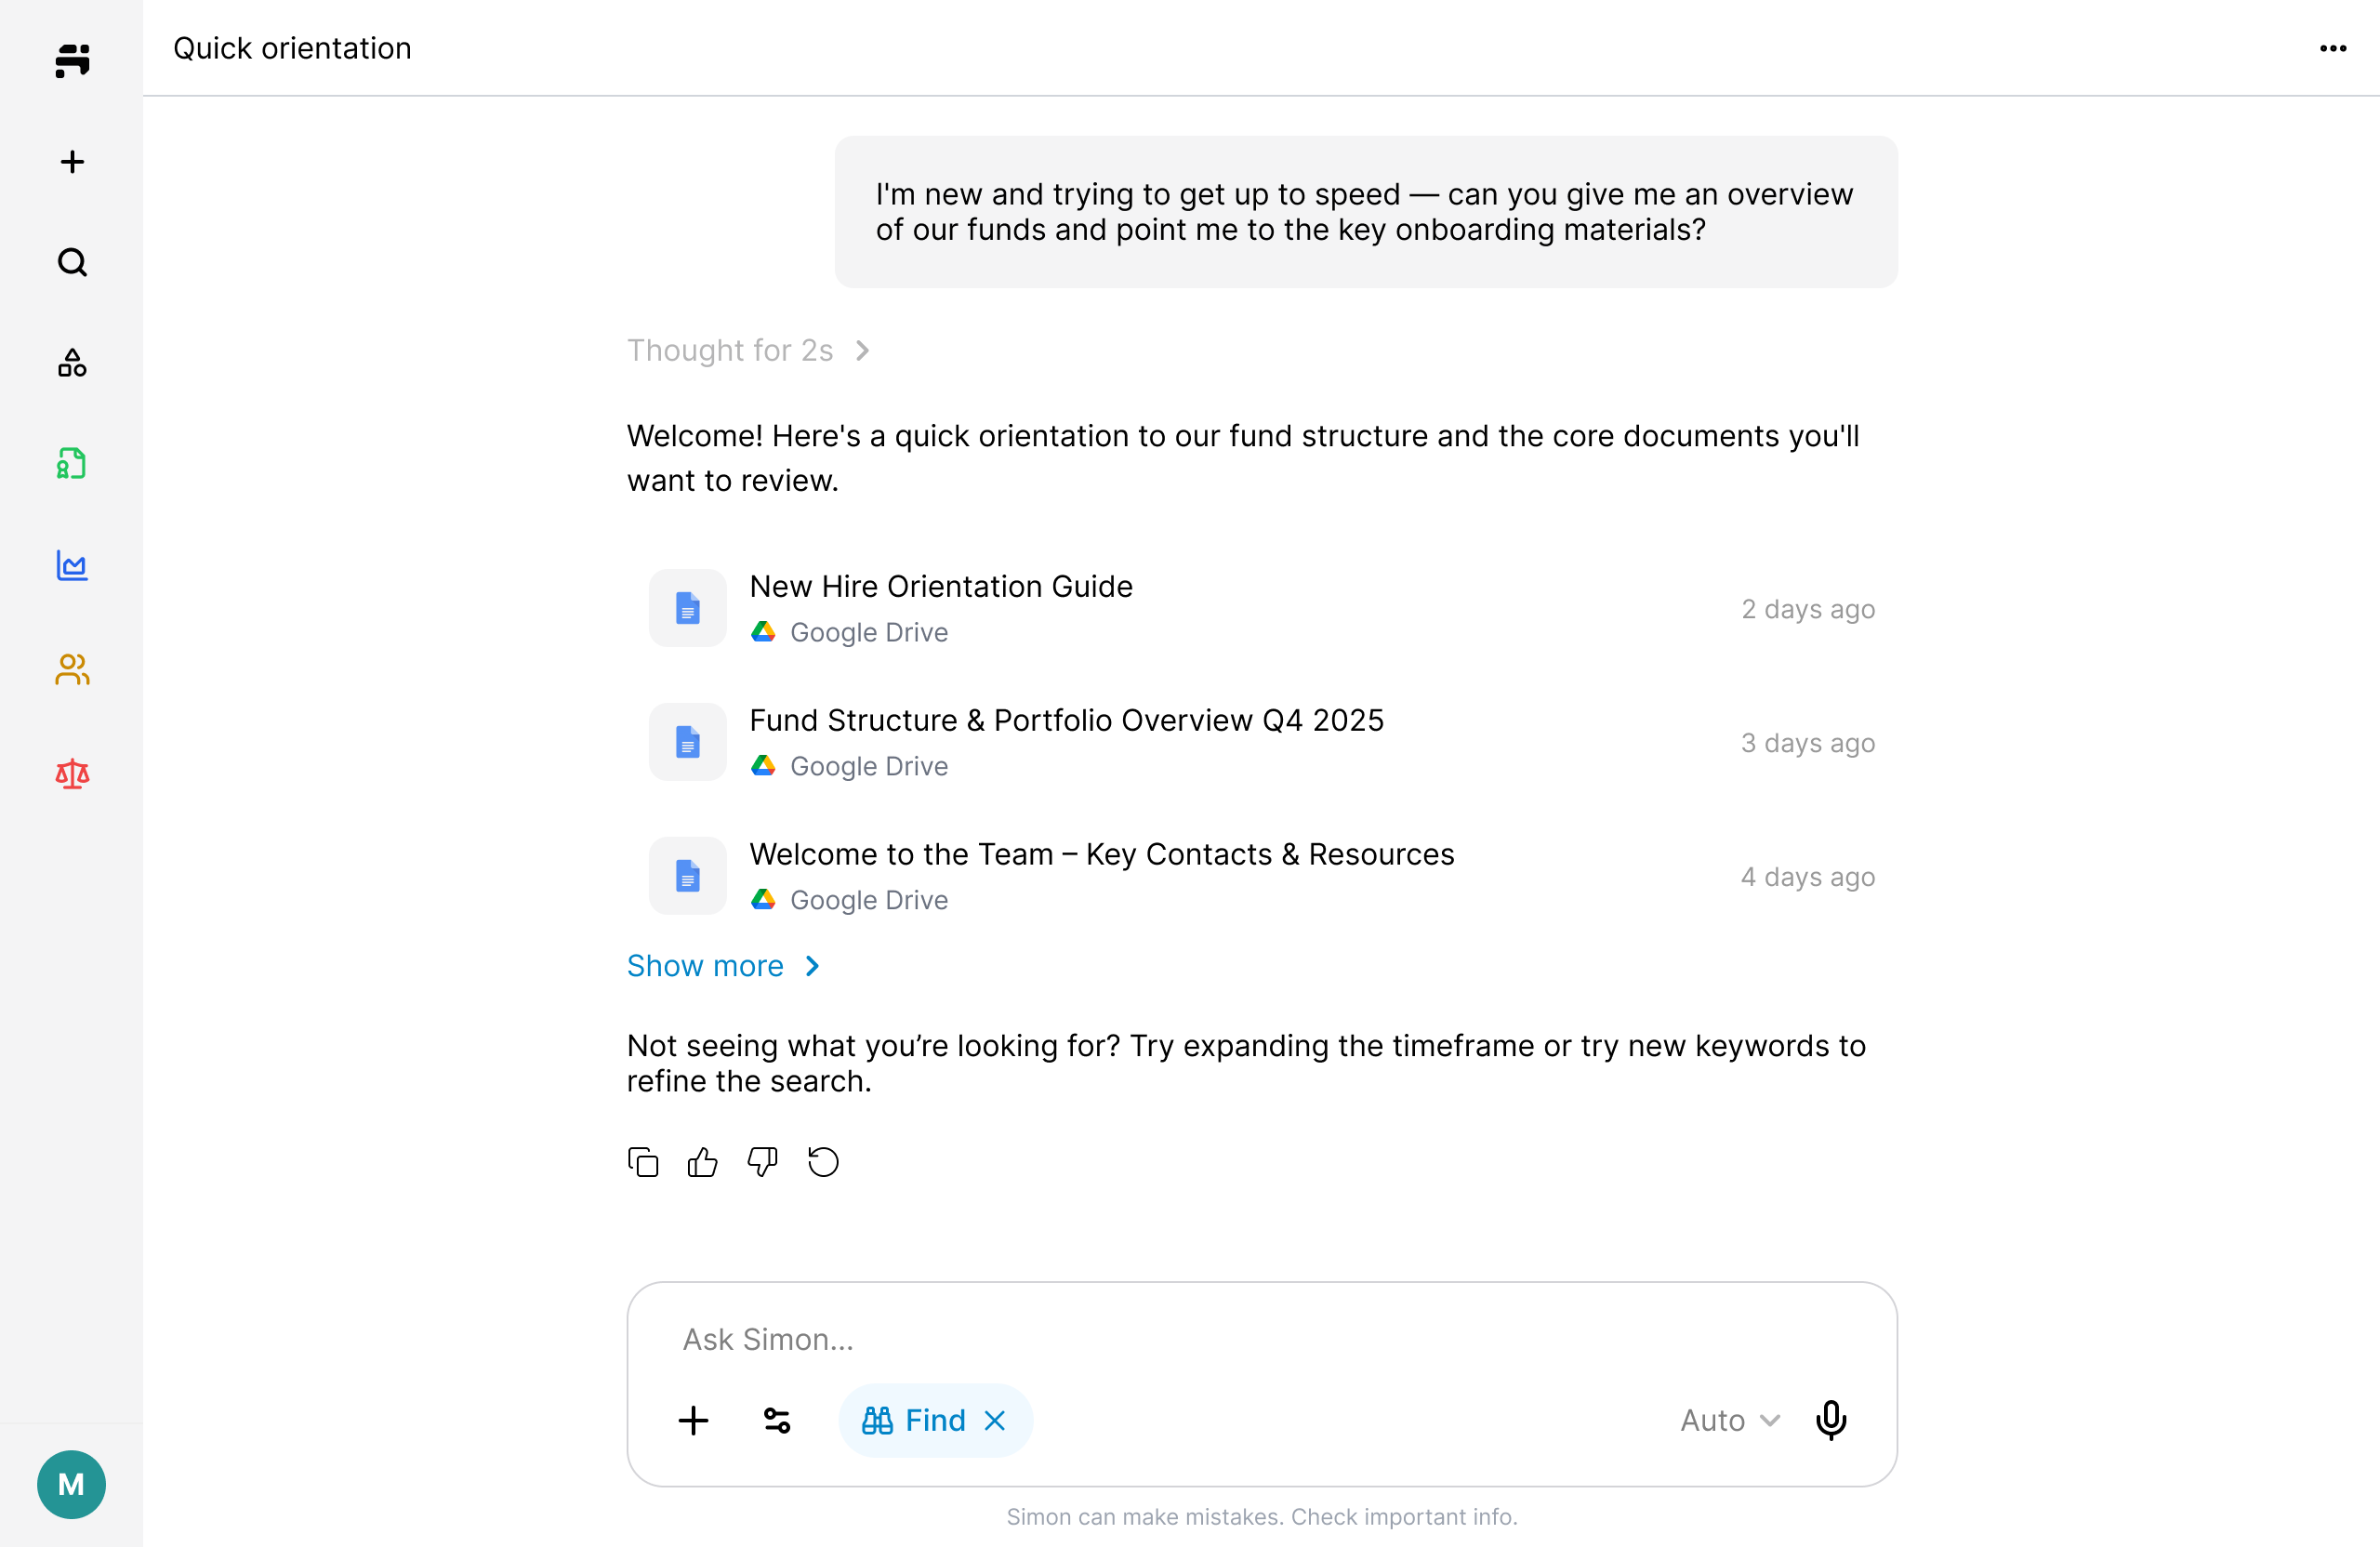Start a new chat with the plus icon
This screenshot has height=1547, width=2380.
[x=71, y=161]
